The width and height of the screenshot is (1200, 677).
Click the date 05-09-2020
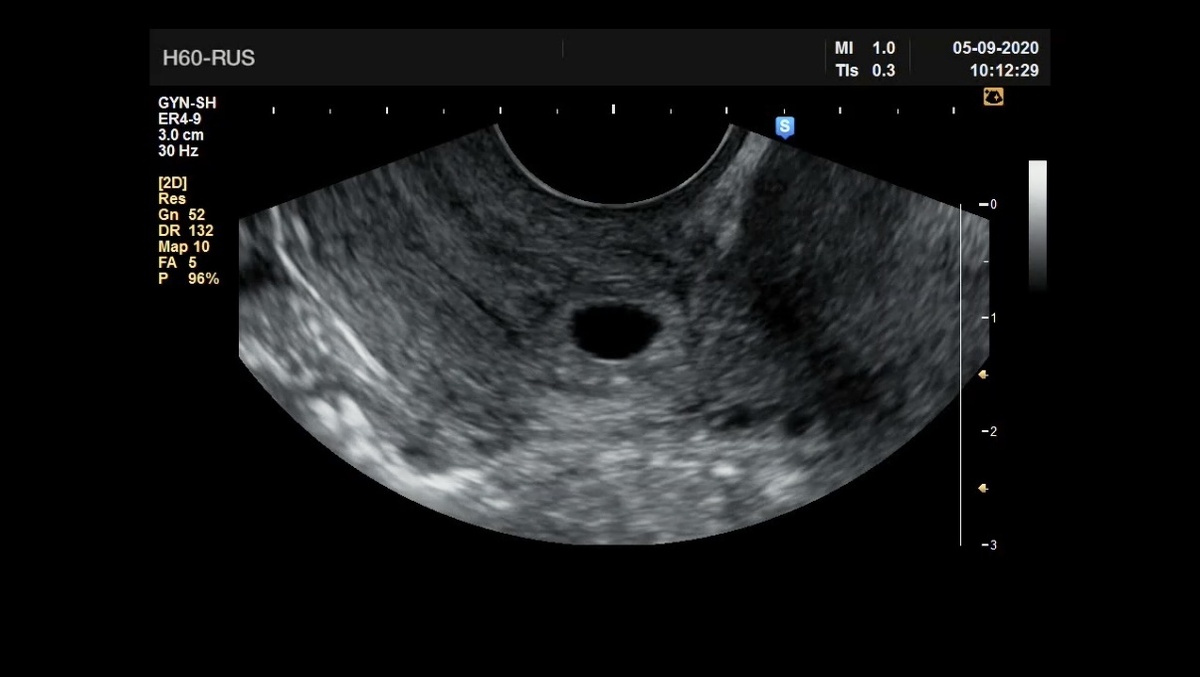point(995,48)
